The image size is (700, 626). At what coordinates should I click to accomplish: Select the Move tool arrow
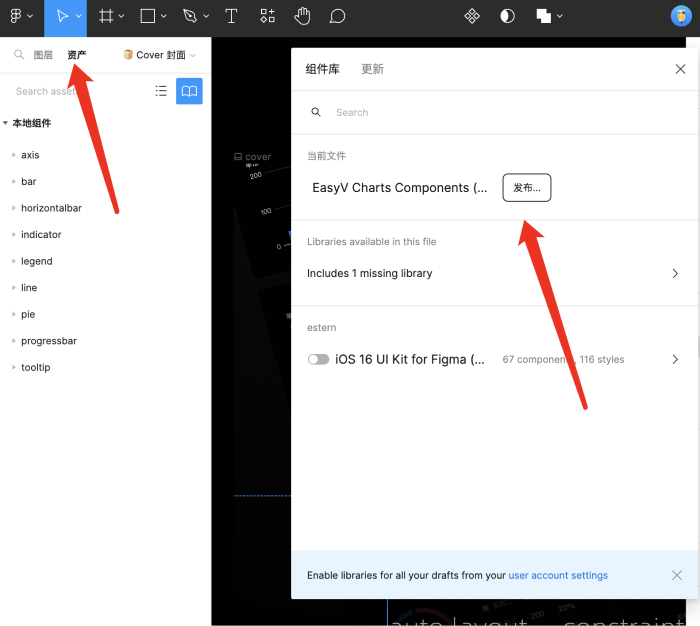coord(62,16)
